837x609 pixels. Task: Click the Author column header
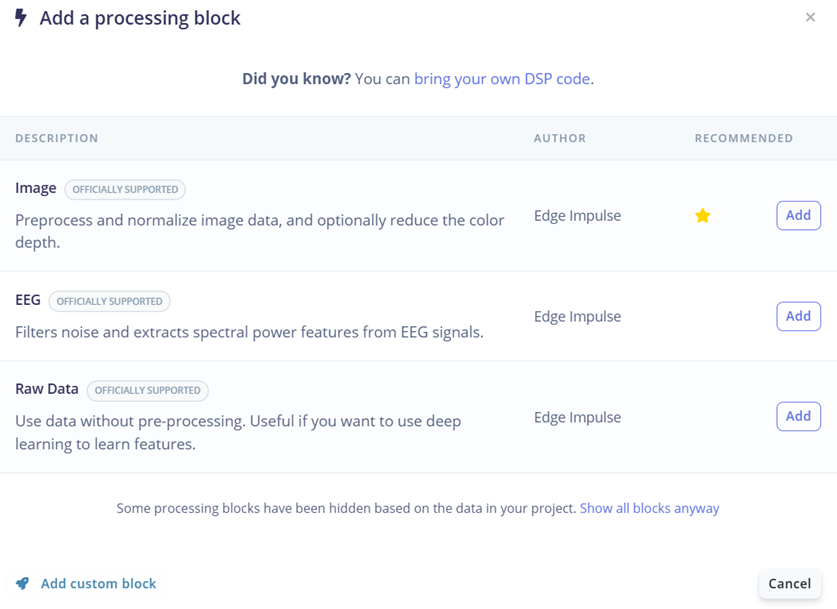pos(560,138)
